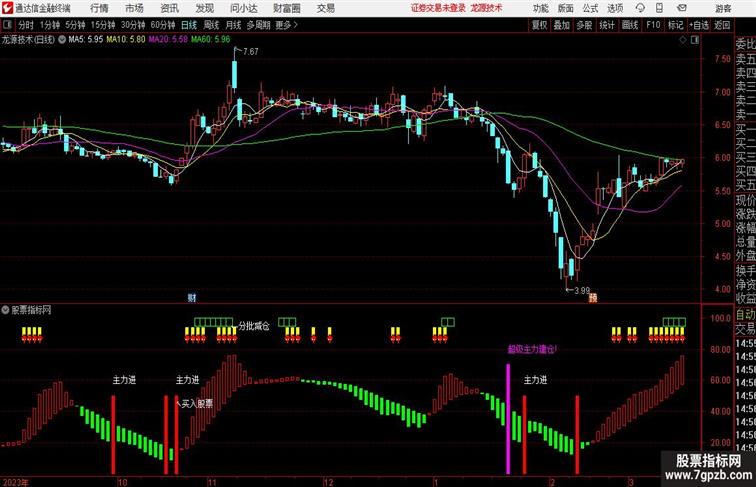Screen dimensions: 756x487
Task: Toggle the side panel icon beside diamond
Action: tap(695, 40)
